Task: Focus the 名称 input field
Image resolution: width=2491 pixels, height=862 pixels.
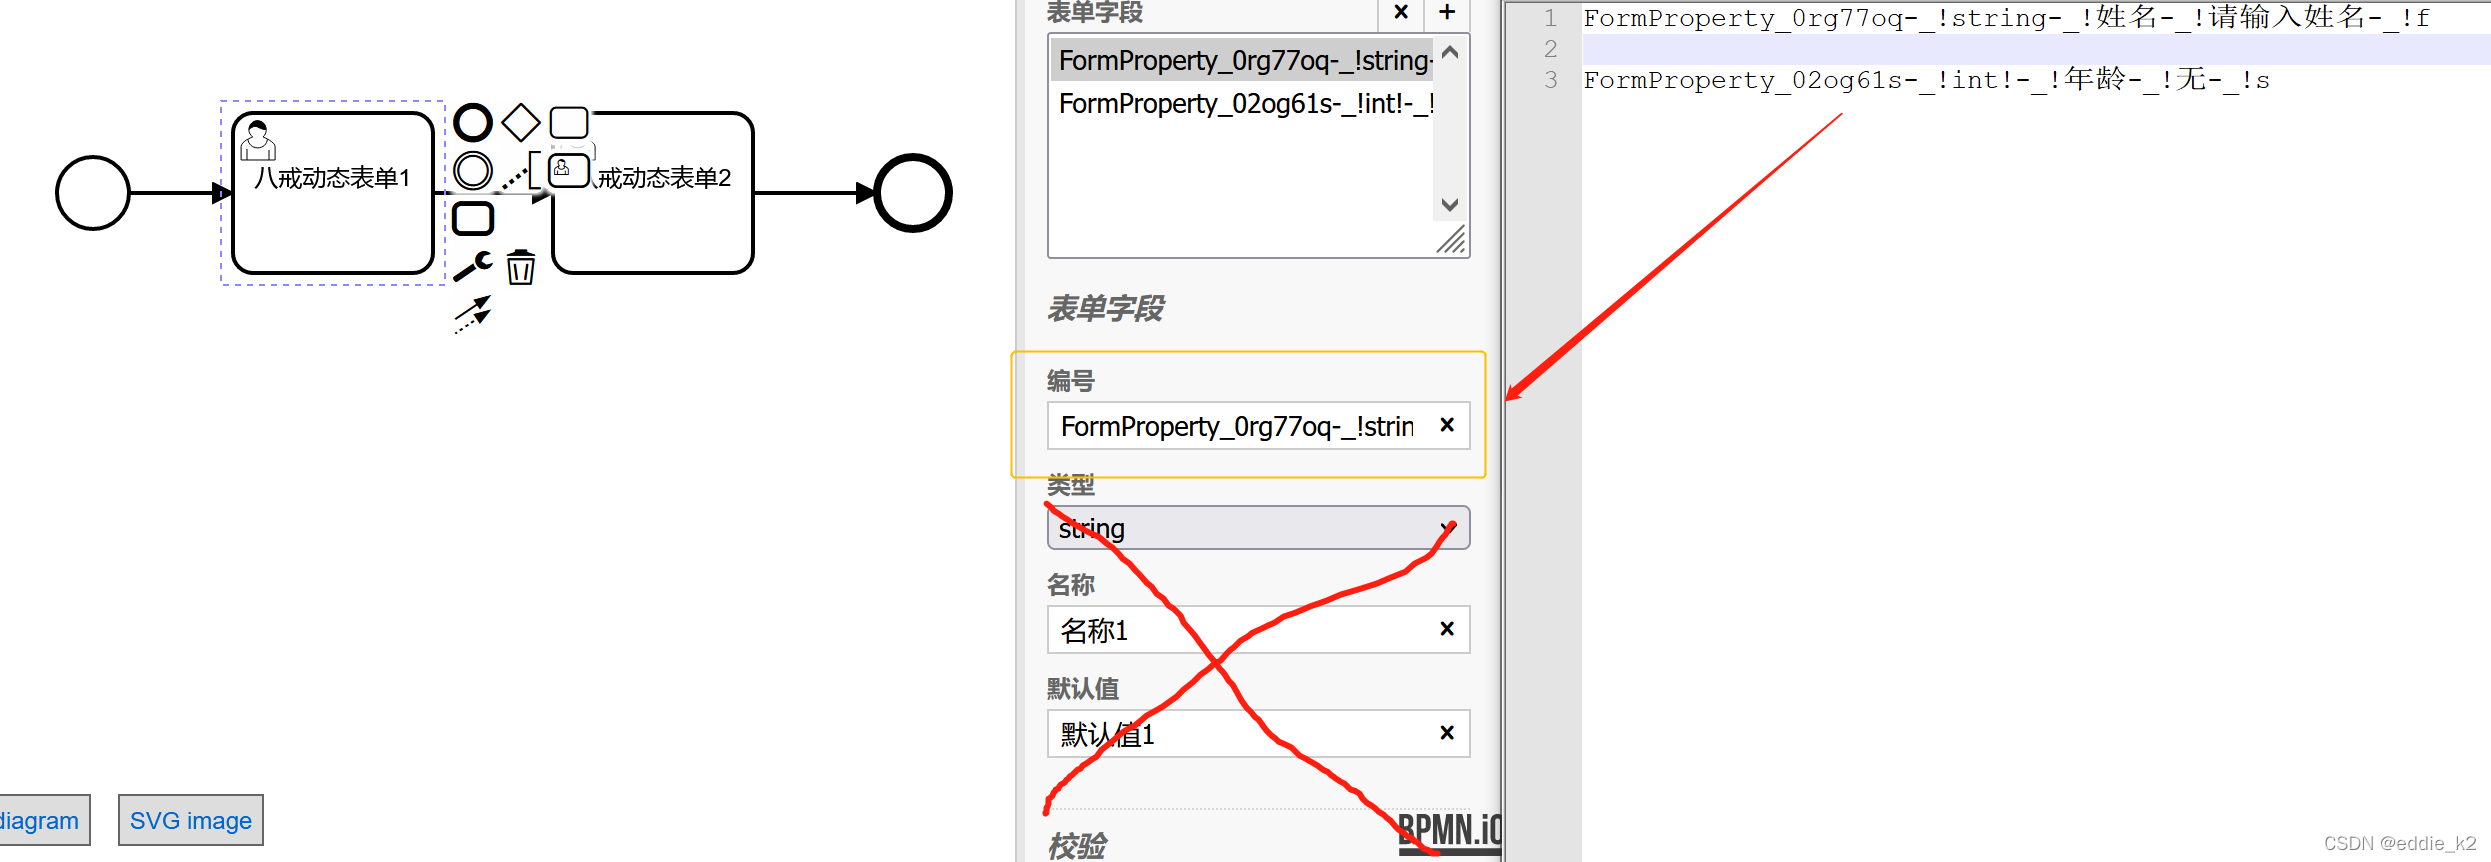Action: pos(1238,630)
